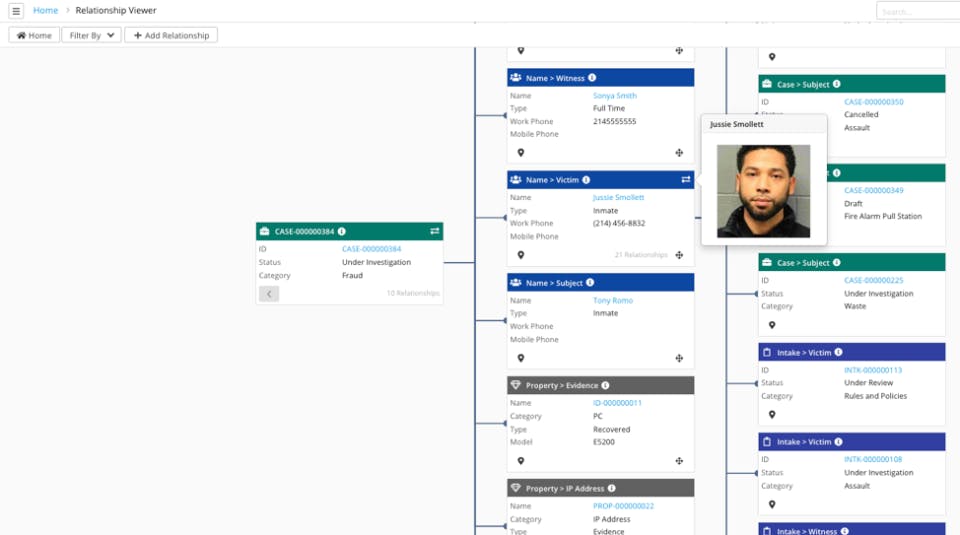Open the Tony Romo name link

[612, 301]
